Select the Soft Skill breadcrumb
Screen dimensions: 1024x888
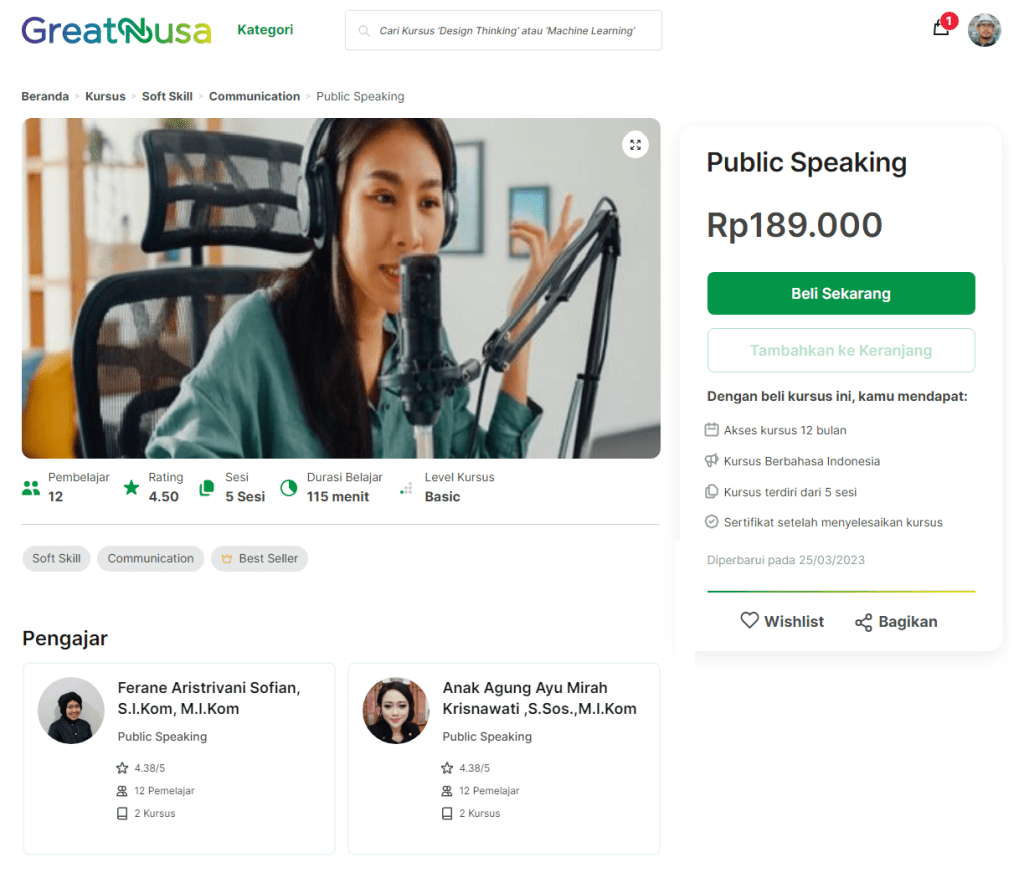167,96
